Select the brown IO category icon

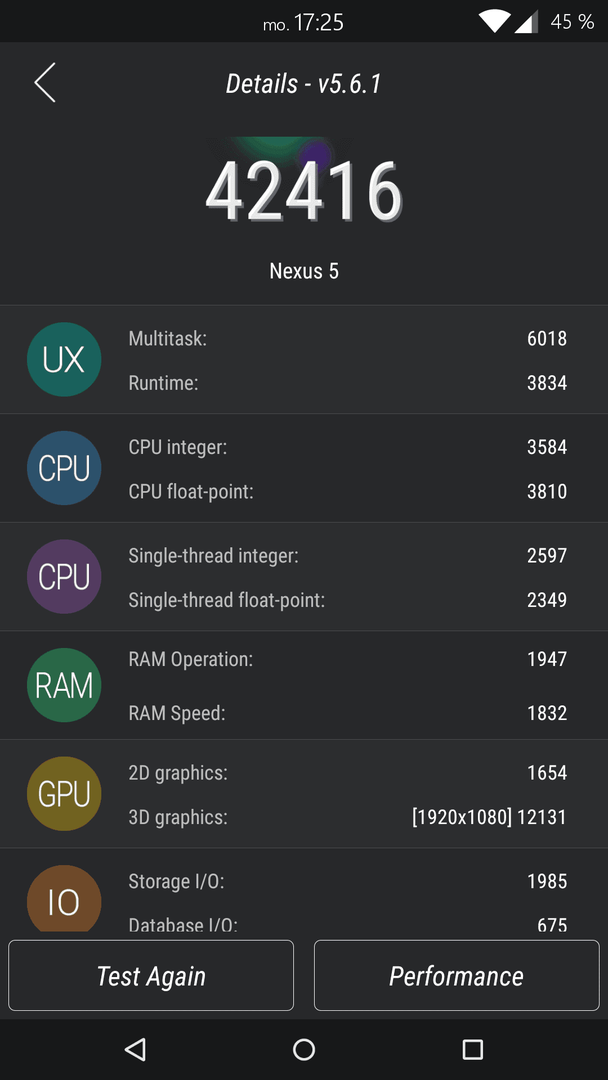[64, 898]
